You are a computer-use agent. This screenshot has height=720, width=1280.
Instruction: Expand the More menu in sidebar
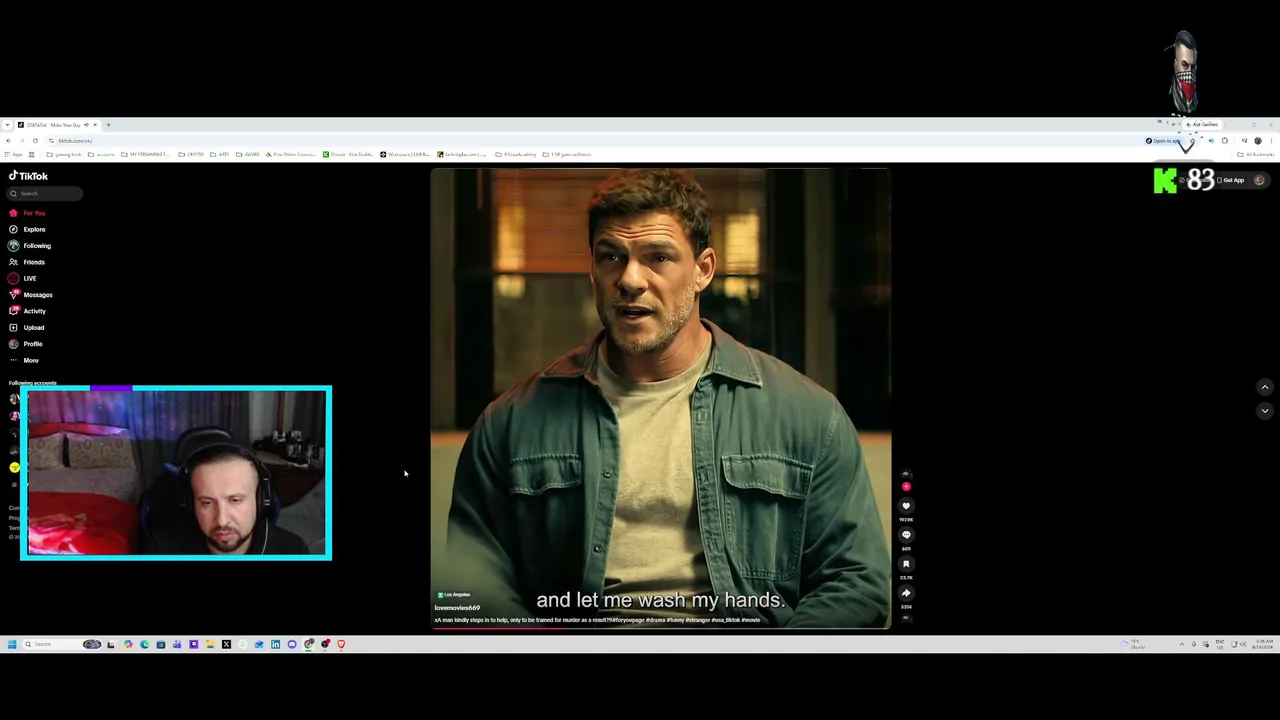(24, 360)
